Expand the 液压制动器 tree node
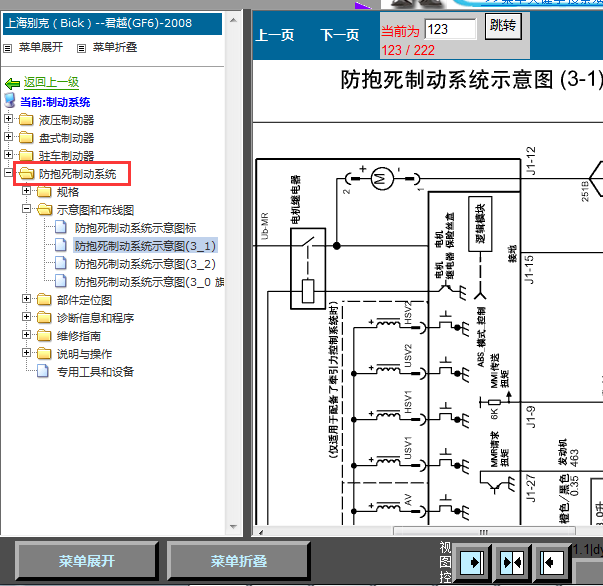Screen dimensions: 603x586 [x=8, y=119]
